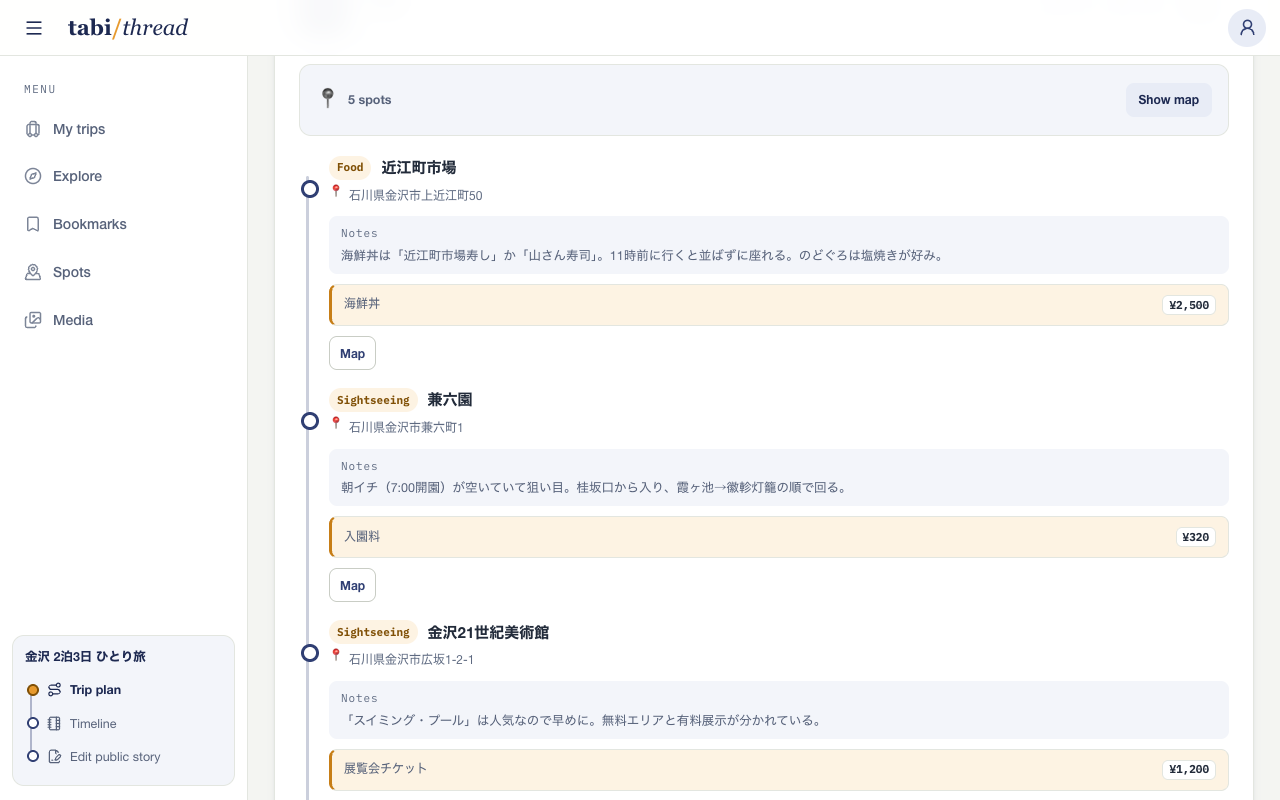Click the trip title 金沢 2泊3日 ひとり旅
Screen dimensions: 1280x800
pos(85,657)
